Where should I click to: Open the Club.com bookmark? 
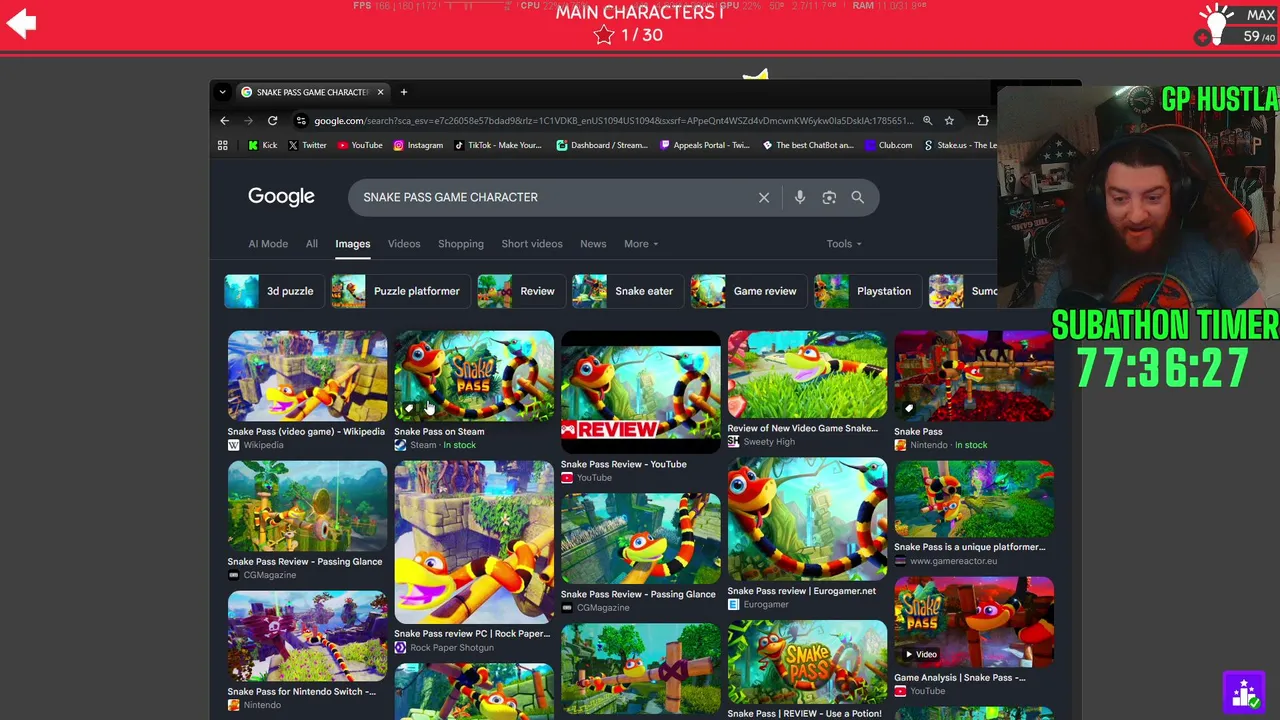[889, 145]
